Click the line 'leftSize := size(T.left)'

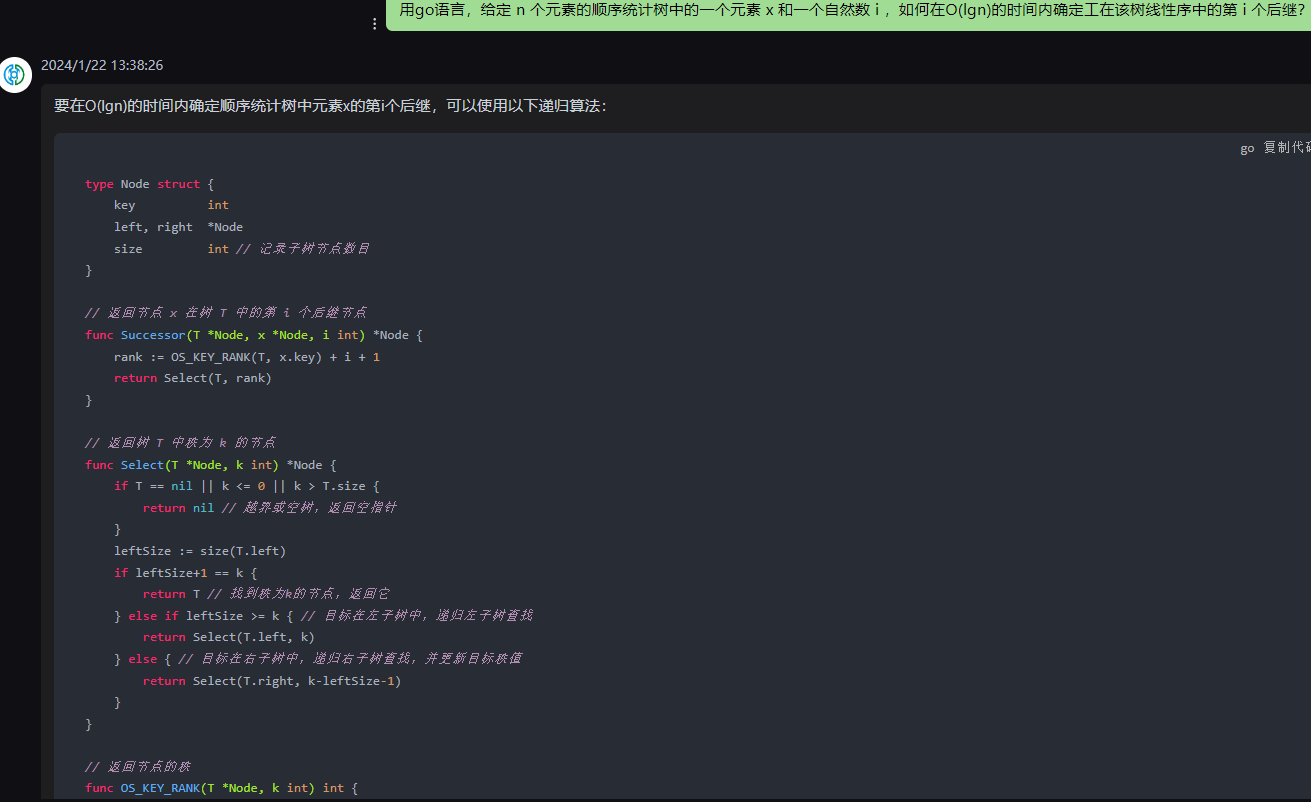coord(200,551)
